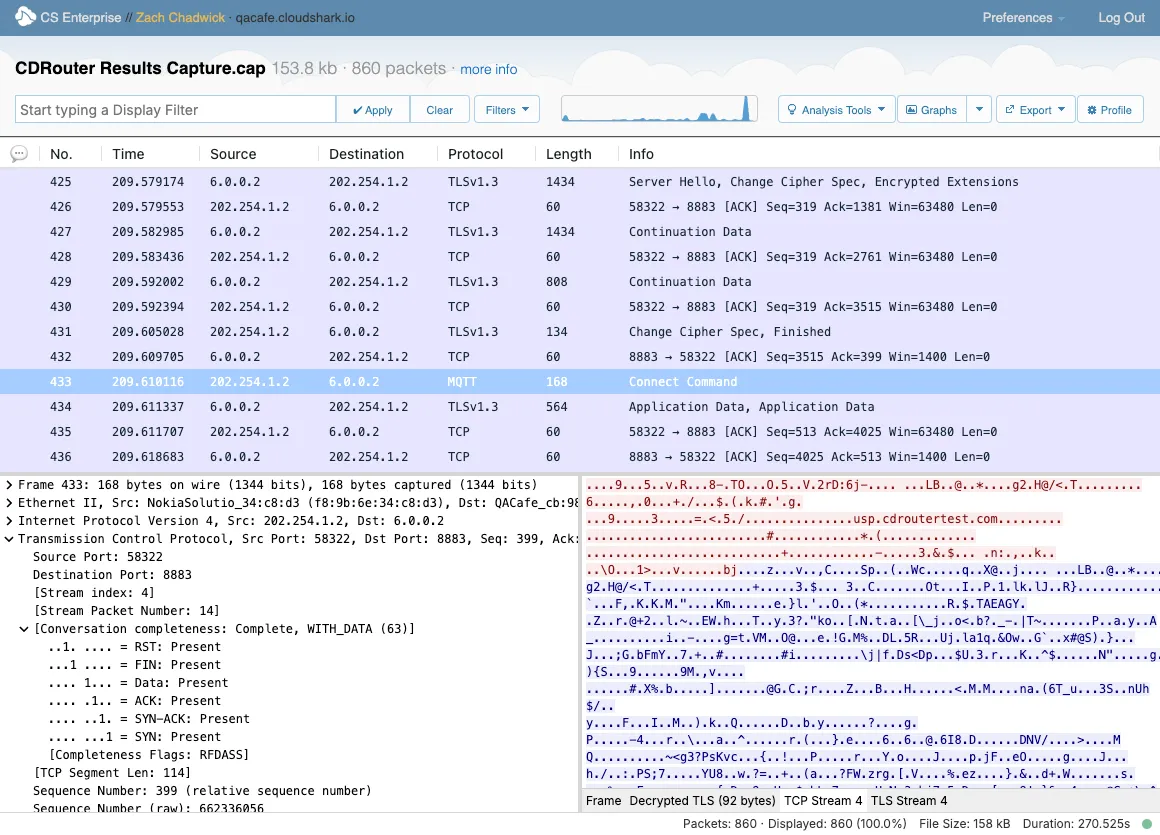Collapse the Transmission Control Protocol node
Viewport: 1160px width, 835px height.
pos(10,539)
